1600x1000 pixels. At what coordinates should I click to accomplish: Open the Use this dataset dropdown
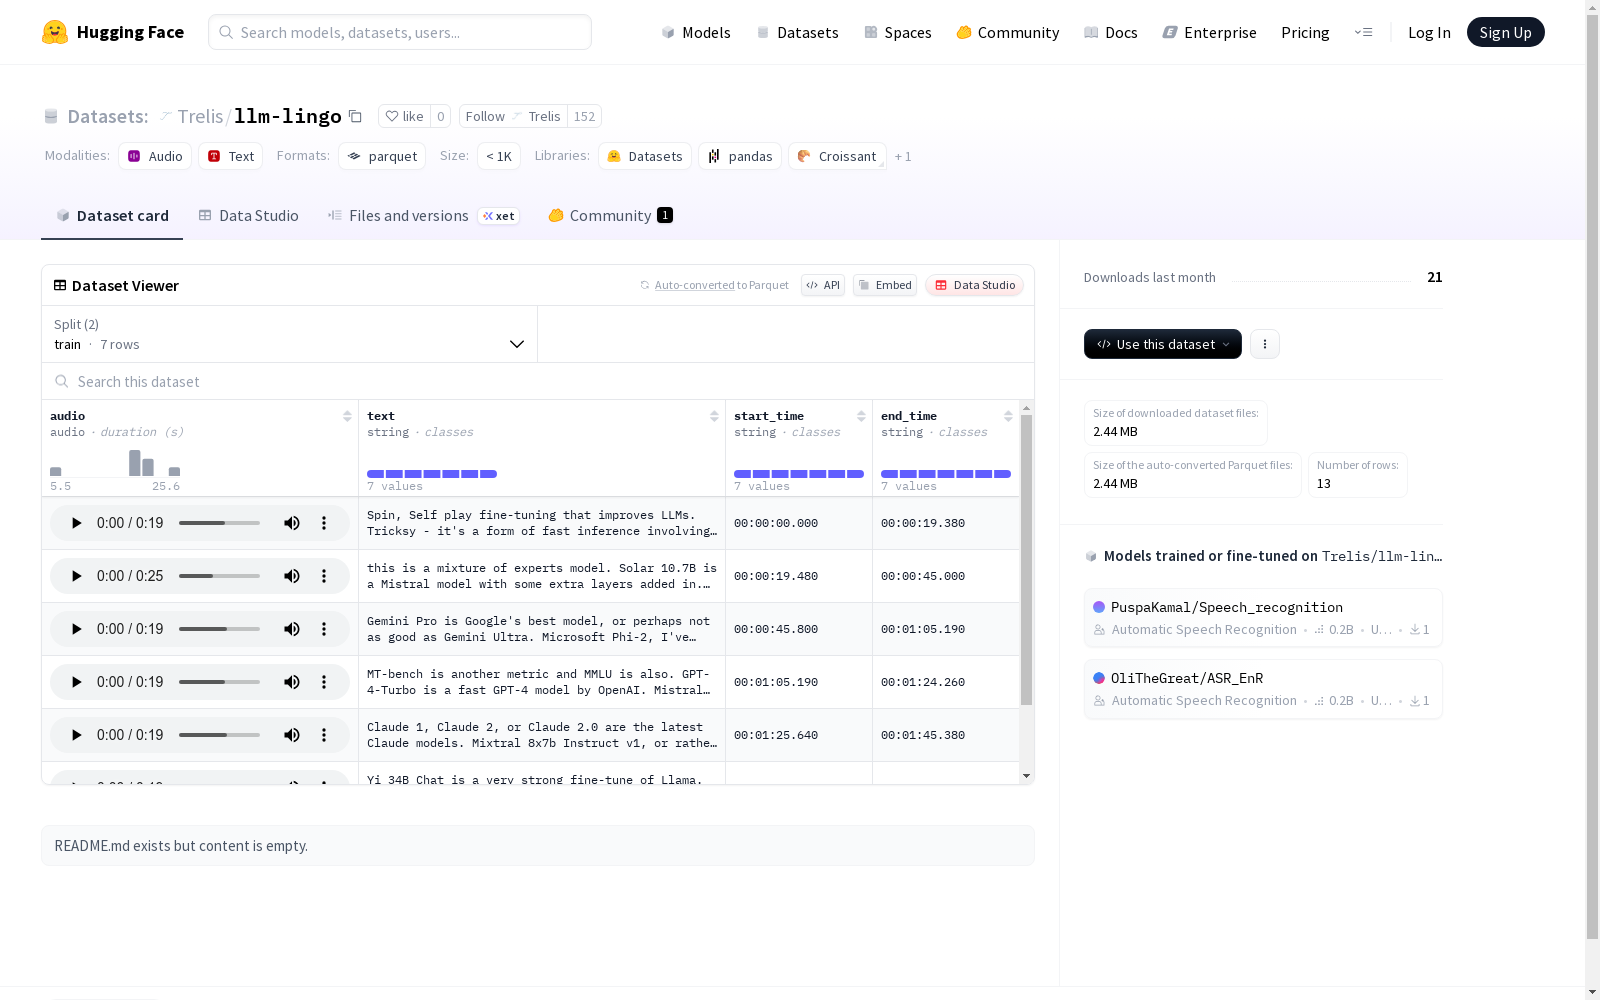1163,344
